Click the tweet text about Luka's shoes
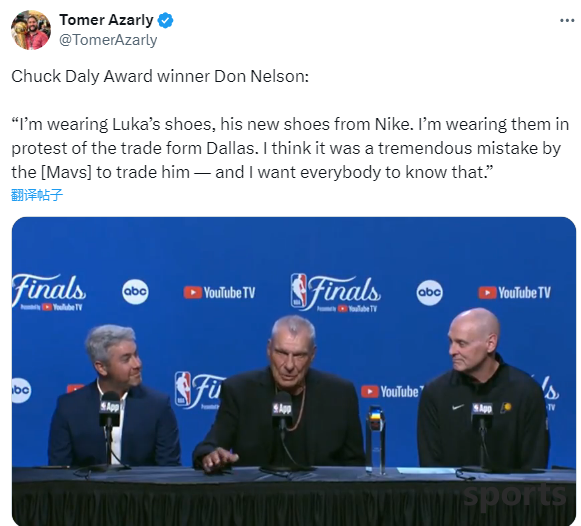This screenshot has height=526, width=581. 290,148
